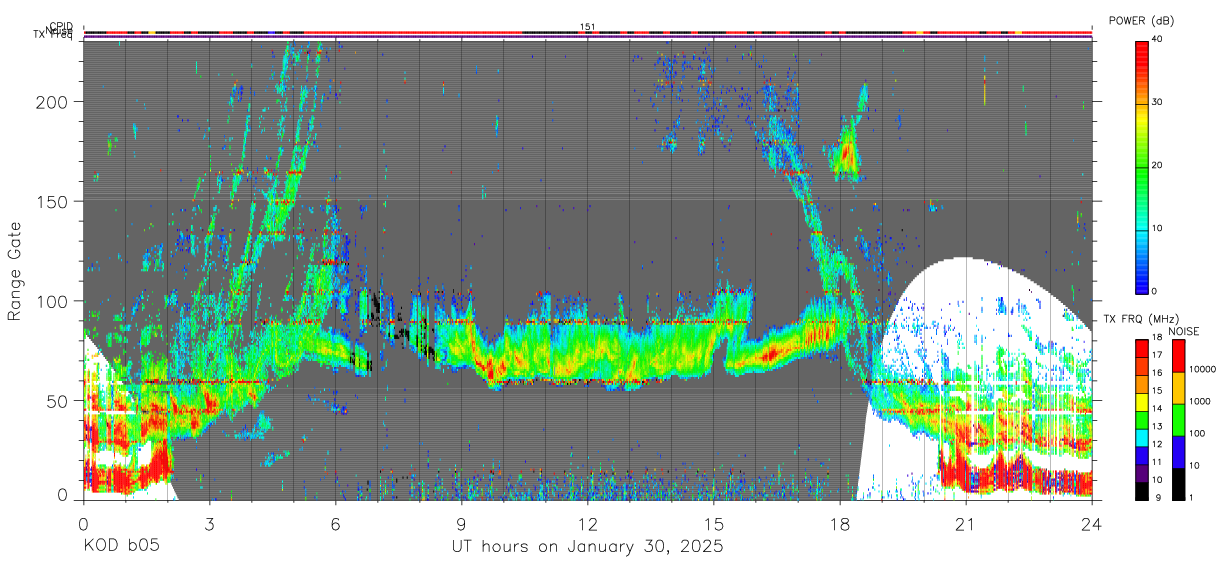Click the TX frequency color bar

coord(1142,419)
